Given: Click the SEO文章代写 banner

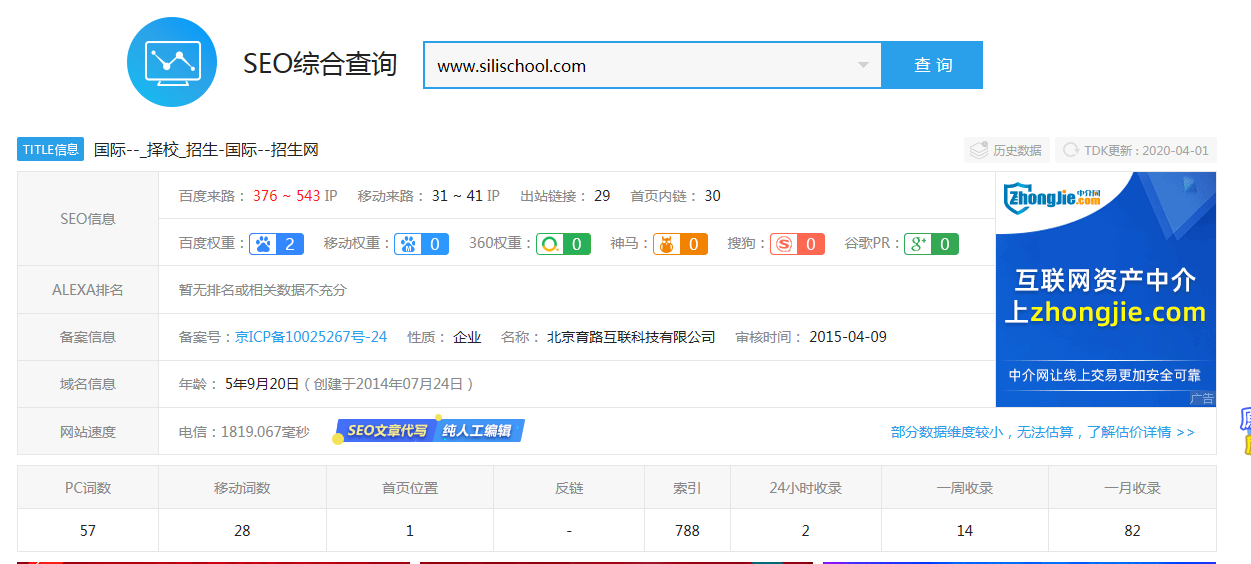Looking at the screenshot, I should pos(430,431).
